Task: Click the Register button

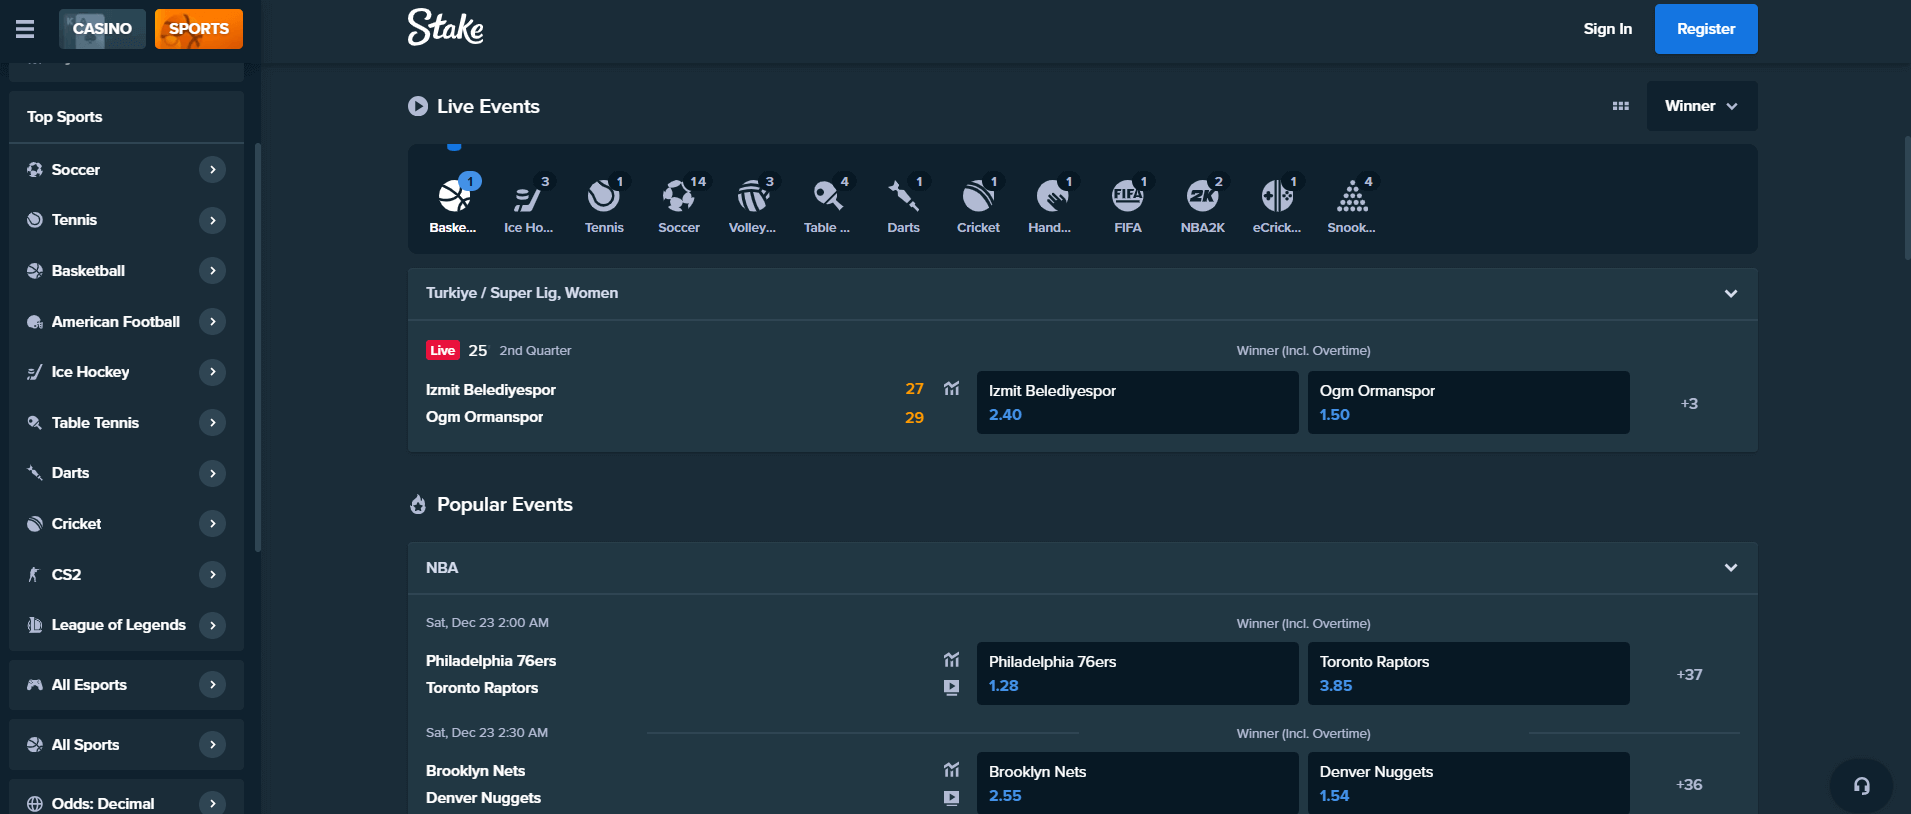Action: coord(1705,29)
